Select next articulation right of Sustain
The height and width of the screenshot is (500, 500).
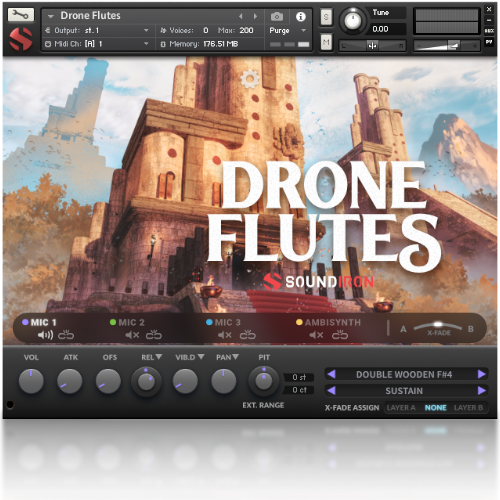(482, 390)
